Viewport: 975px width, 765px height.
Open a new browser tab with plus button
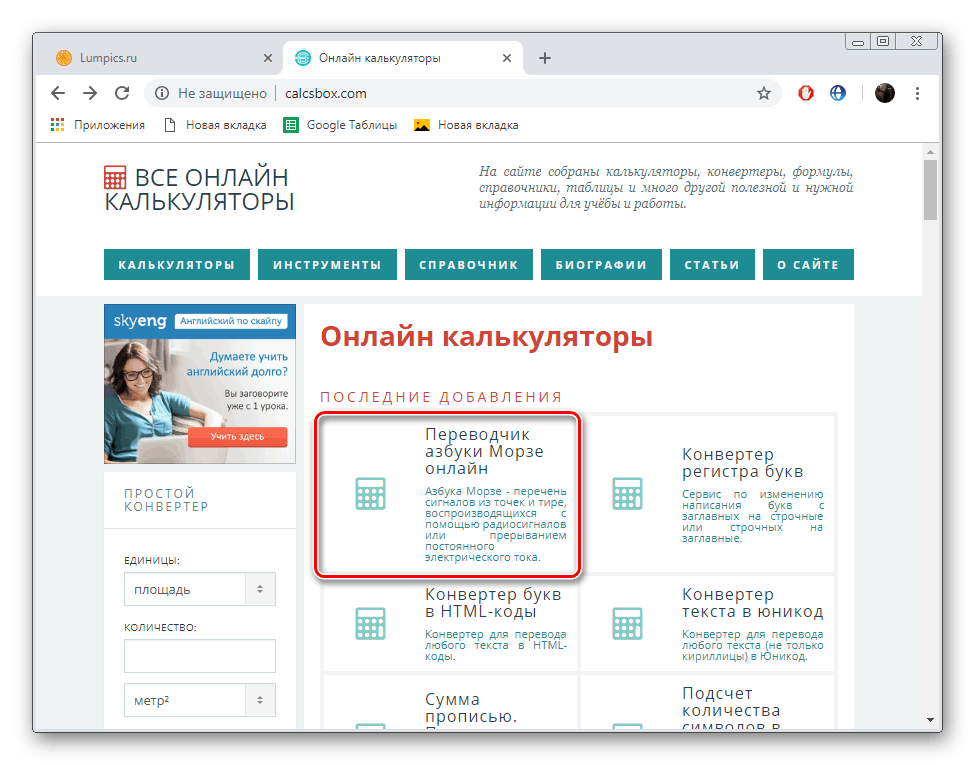coord(545,58)
